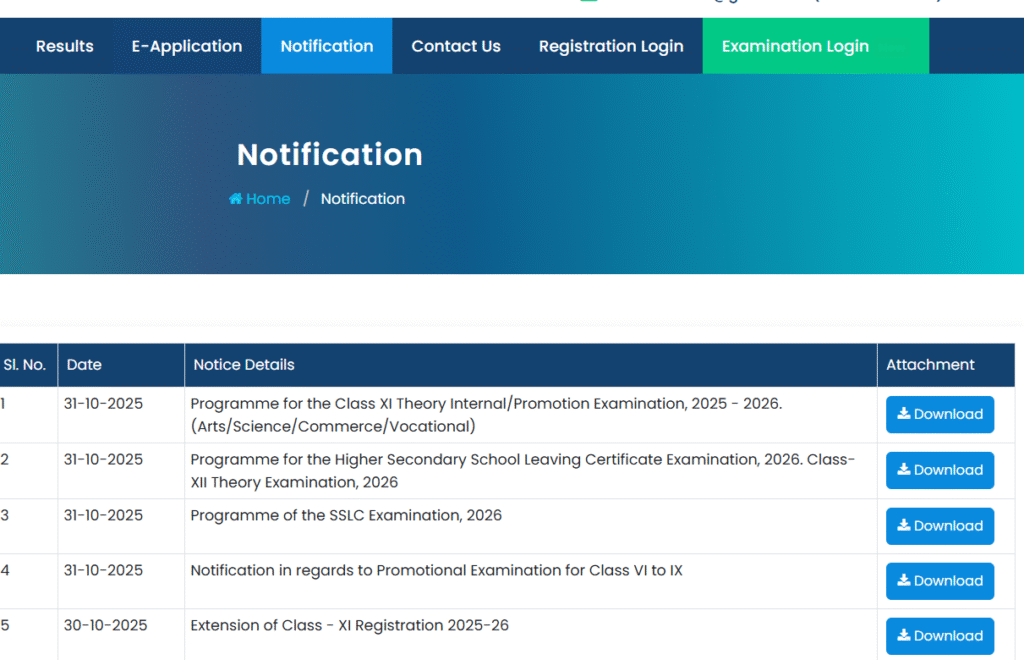Click the Sl. No. column header
Viewport: 1024px width, 660px height.
point(25,365)
